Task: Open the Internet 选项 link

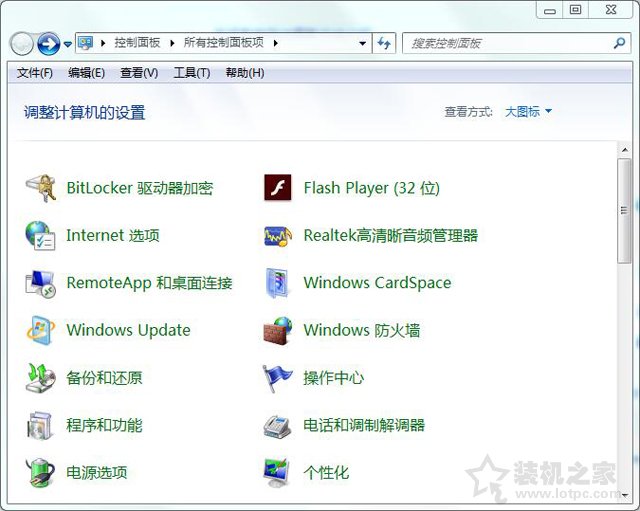Action: 113,236
